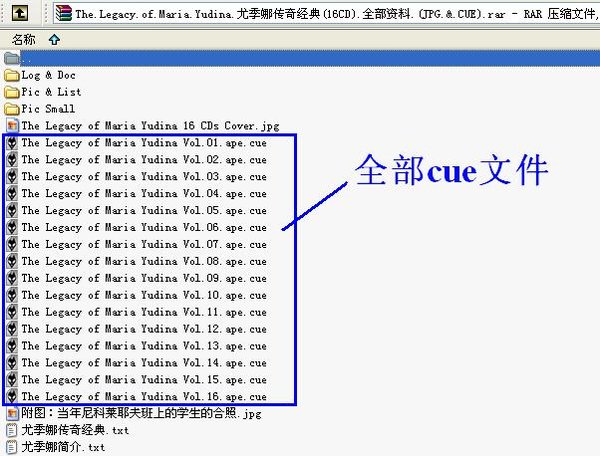The width and height of the screenshot is (600, 456).
Task: Click the text file icon of 尤季娜传奇经典.txt
Action: (x=12, y=430)
